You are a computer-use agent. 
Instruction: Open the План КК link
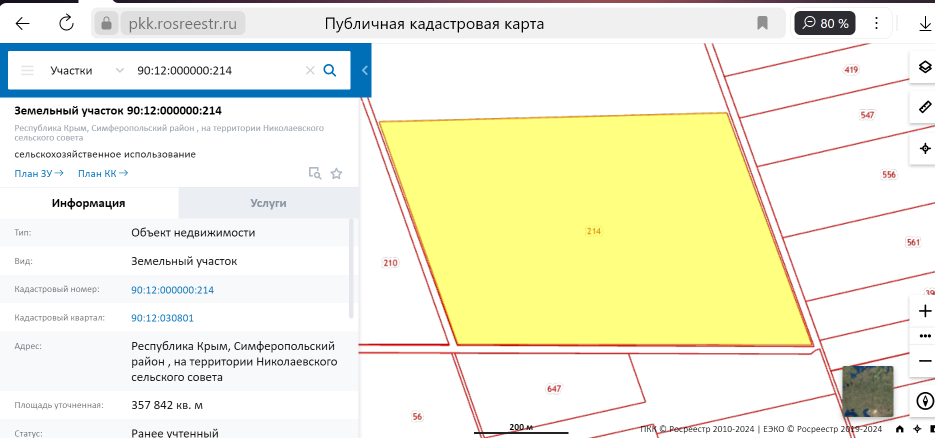(x=103, y=173)
